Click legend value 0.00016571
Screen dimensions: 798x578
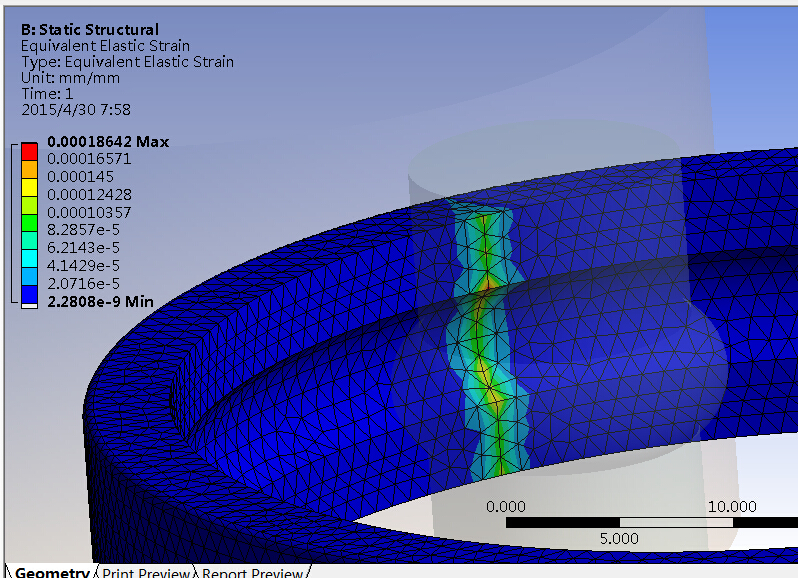[89, 159]
